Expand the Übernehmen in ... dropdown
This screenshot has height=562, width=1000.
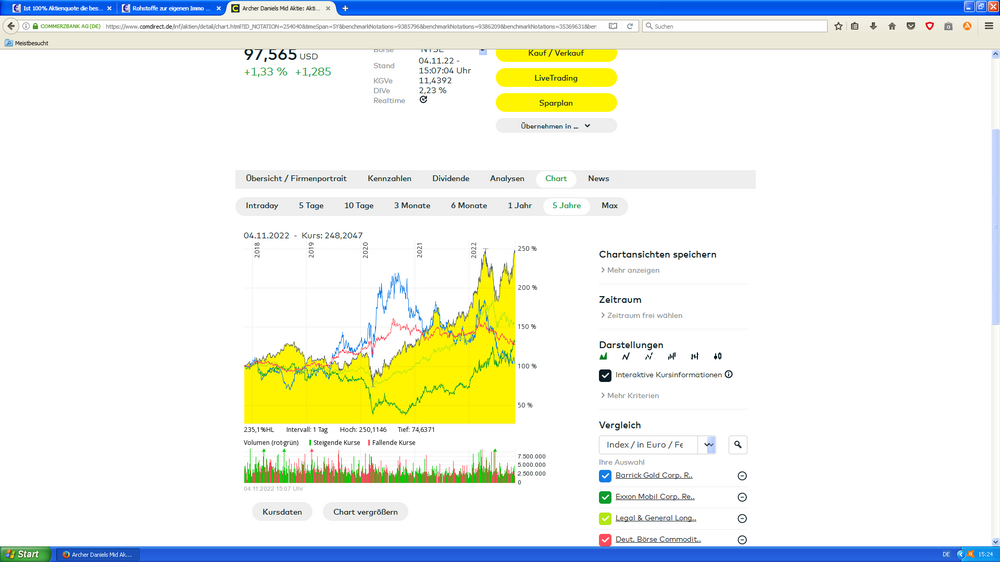(555, 126)
